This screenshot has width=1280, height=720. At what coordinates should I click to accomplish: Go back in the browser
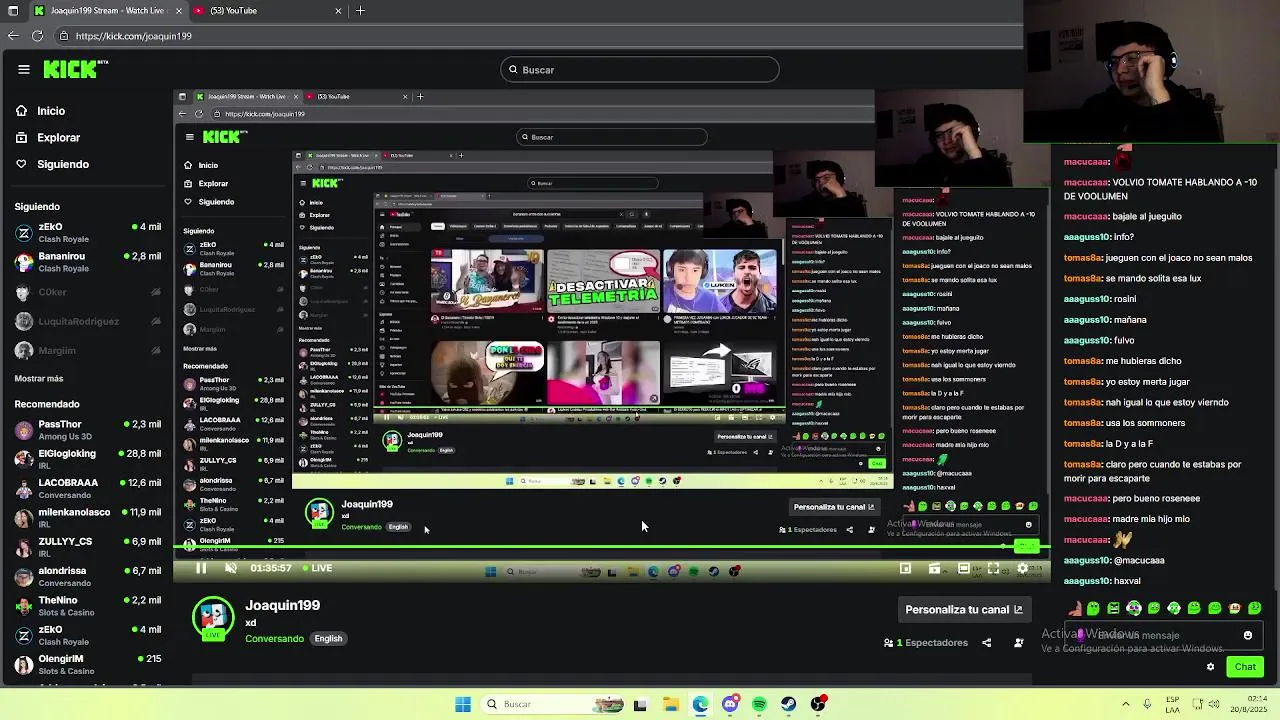12,36
